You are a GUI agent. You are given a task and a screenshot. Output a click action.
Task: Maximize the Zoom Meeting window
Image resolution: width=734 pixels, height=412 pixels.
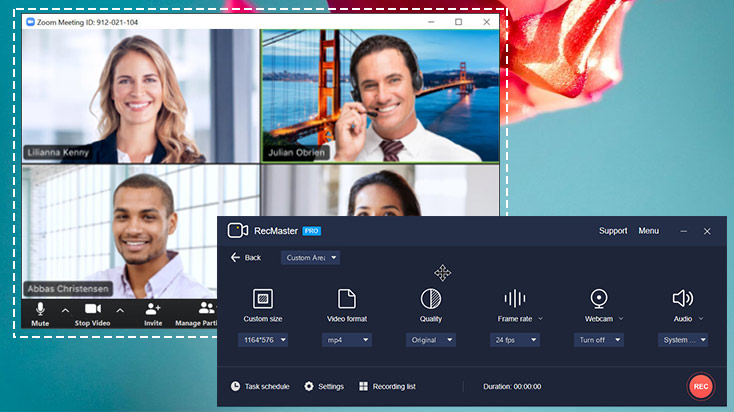point(458,22)
